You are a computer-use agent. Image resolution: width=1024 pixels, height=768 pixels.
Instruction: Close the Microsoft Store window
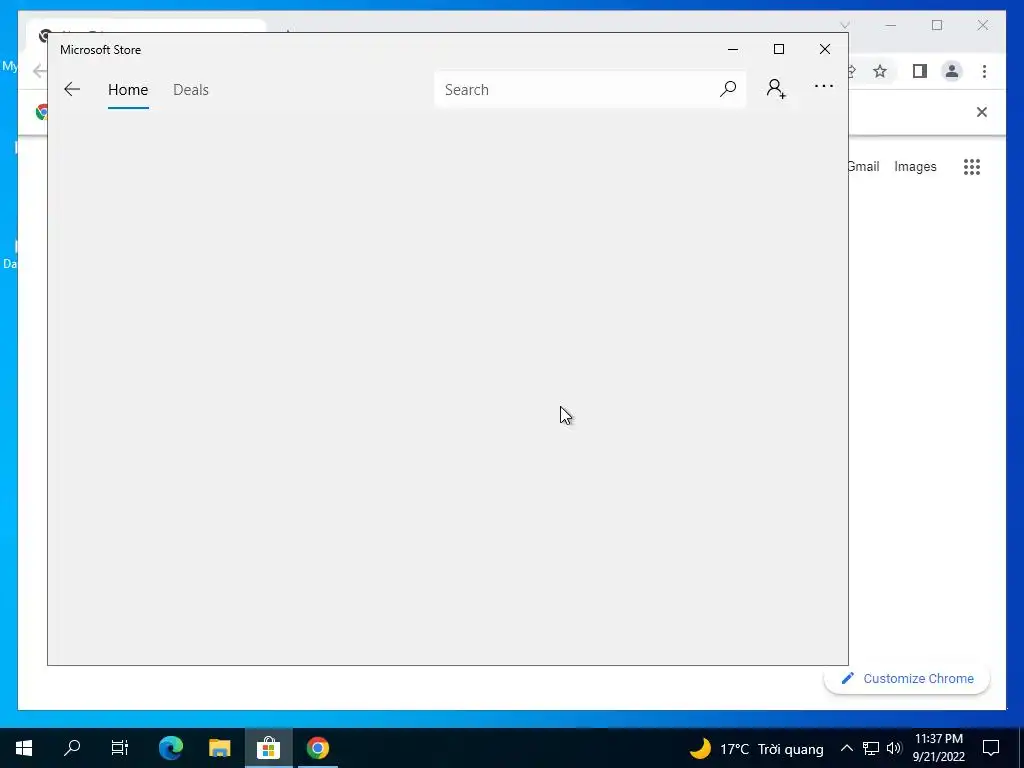click(x=825, y=50)
